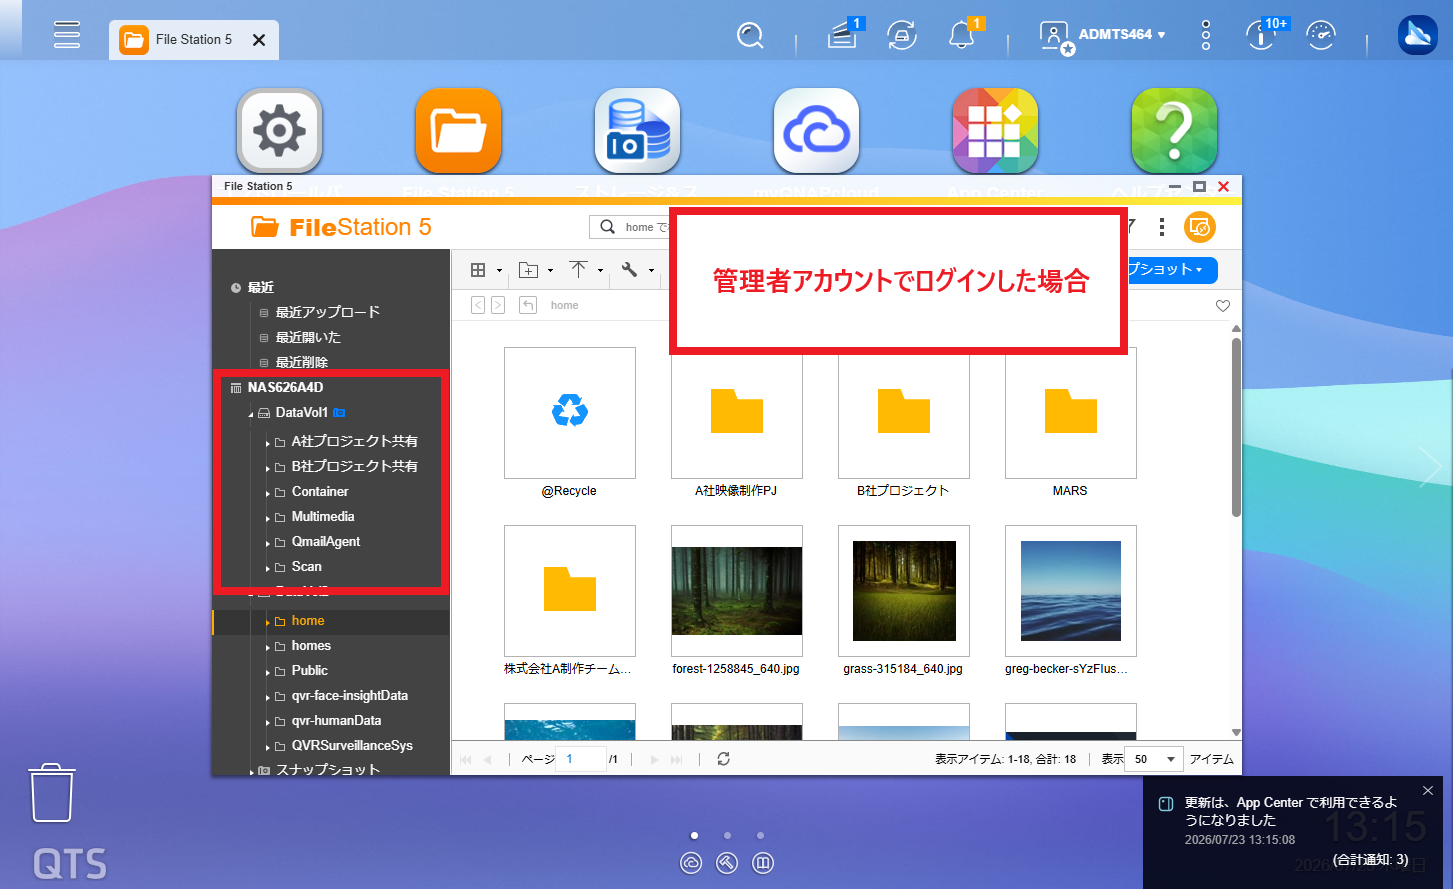Open tools wrench dropdown in toolbar
1453x889 pixels.
pyautogui.click(x=636, y=270)
